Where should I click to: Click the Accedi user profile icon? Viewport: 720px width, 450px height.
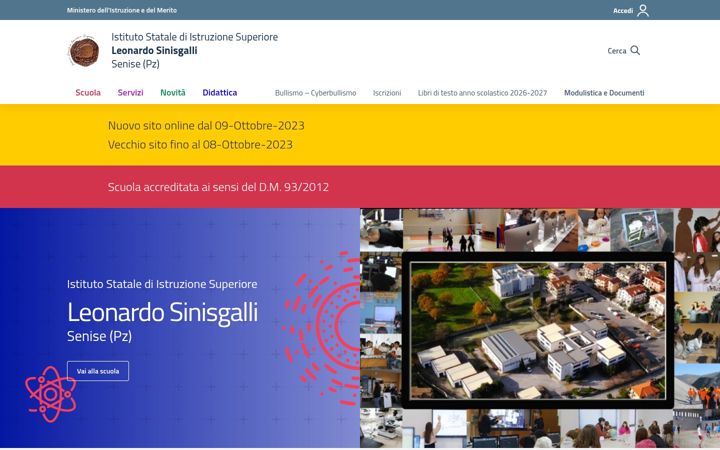pos(643,10)
